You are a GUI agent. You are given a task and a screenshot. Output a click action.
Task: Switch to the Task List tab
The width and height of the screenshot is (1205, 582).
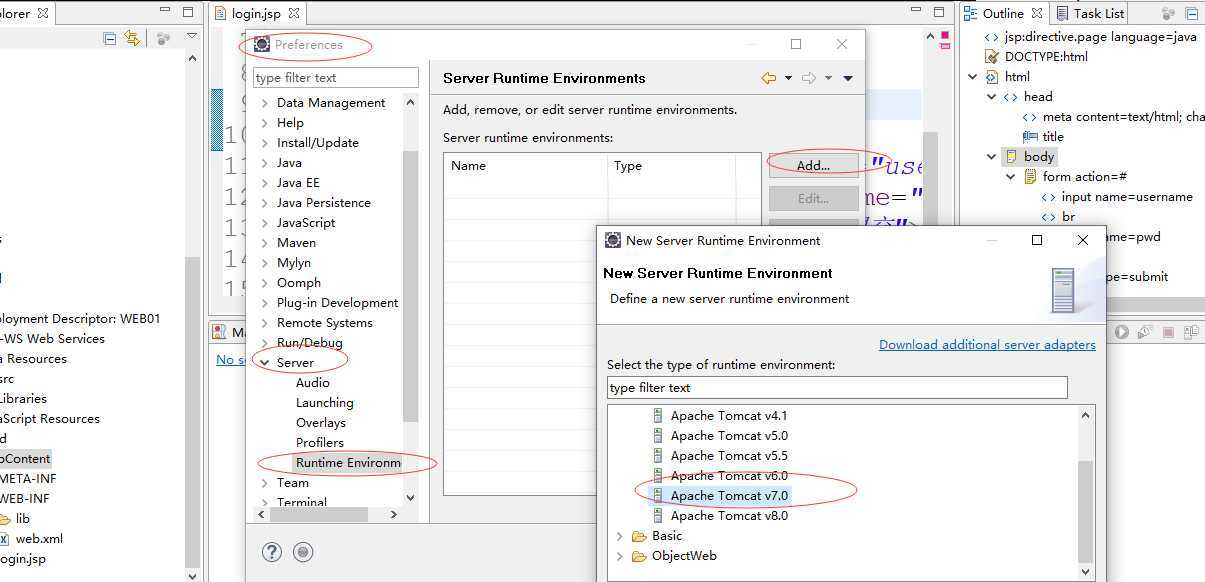pyautogui.click(x=1098, y=13)
